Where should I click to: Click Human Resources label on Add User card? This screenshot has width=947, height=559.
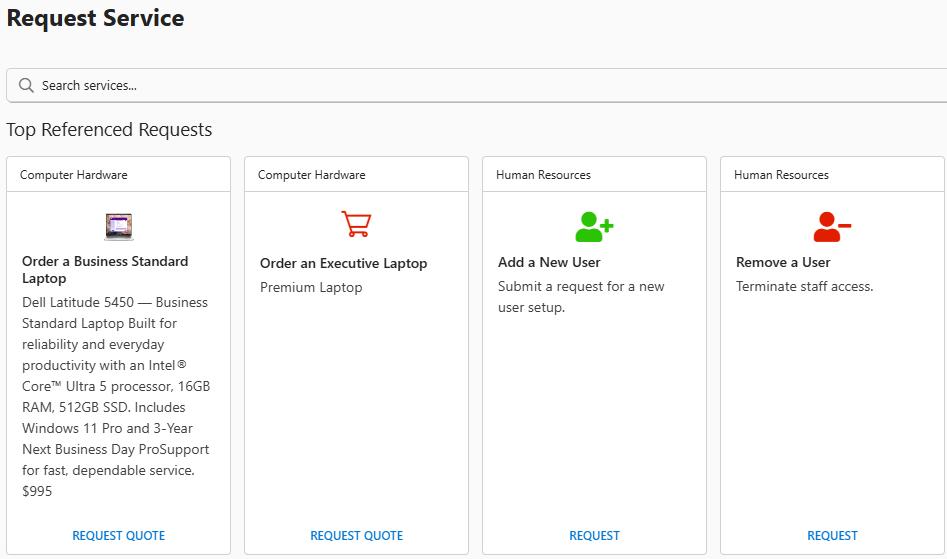(x=543, y=175)
